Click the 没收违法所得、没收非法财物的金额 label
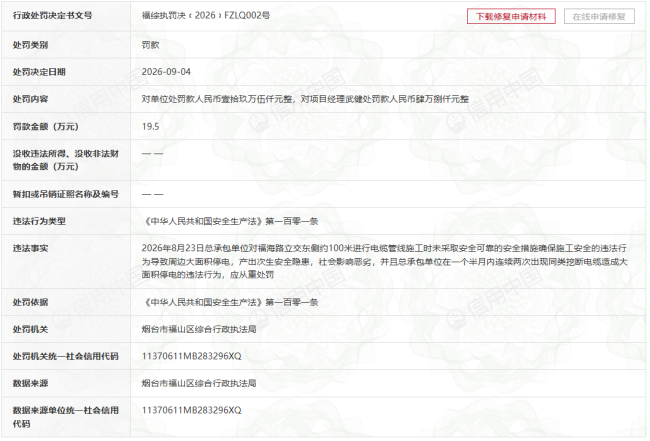This screenshot has height=441, width=650. pyautogui.click(x=65, y=160)
